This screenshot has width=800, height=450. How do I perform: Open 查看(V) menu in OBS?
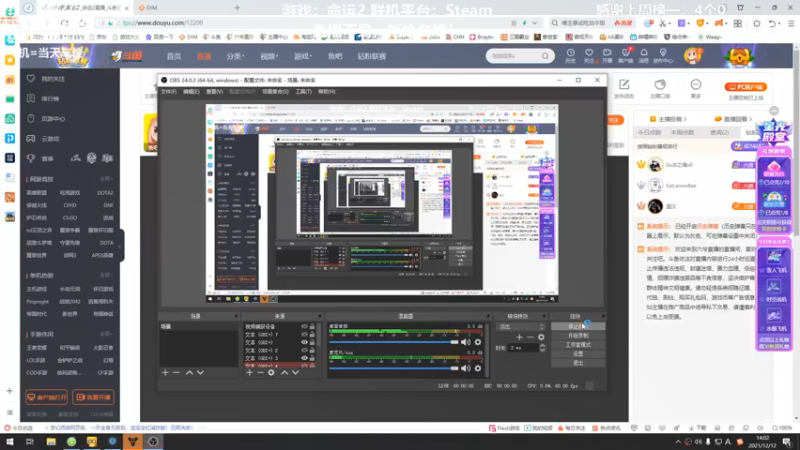point(214,92)
